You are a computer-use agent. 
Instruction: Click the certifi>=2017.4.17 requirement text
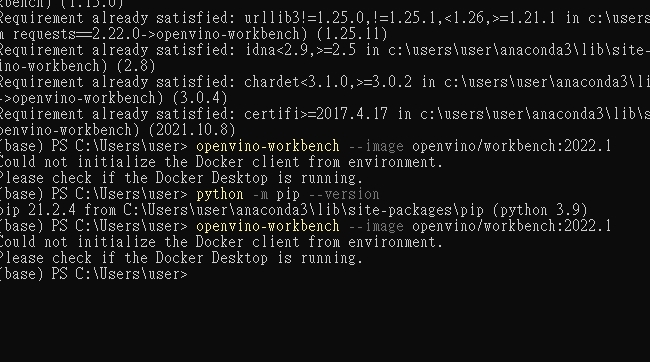(x=316, y=114)
